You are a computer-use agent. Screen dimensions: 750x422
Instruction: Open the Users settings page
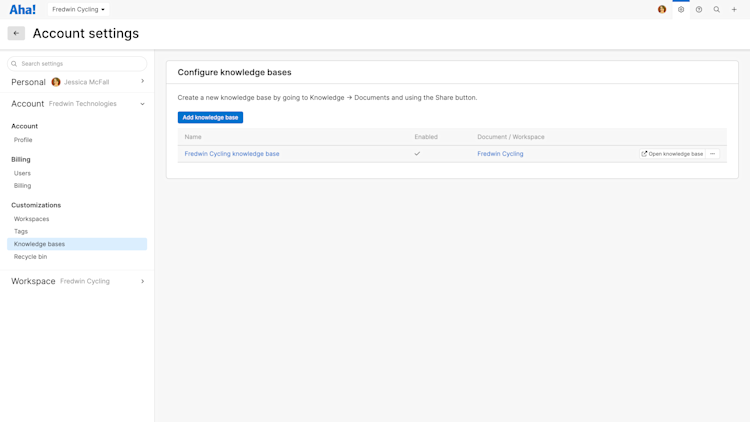(22, 173)
